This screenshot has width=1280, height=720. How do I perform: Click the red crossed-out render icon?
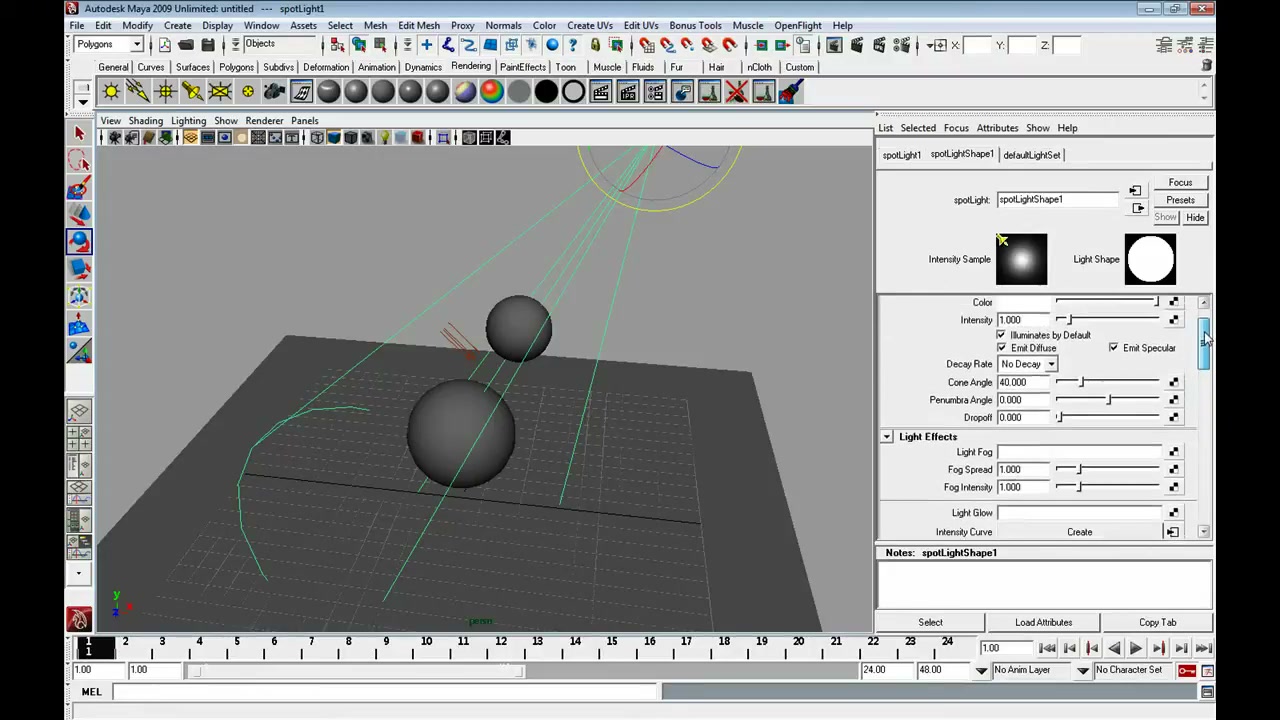(x=736, y=92)
